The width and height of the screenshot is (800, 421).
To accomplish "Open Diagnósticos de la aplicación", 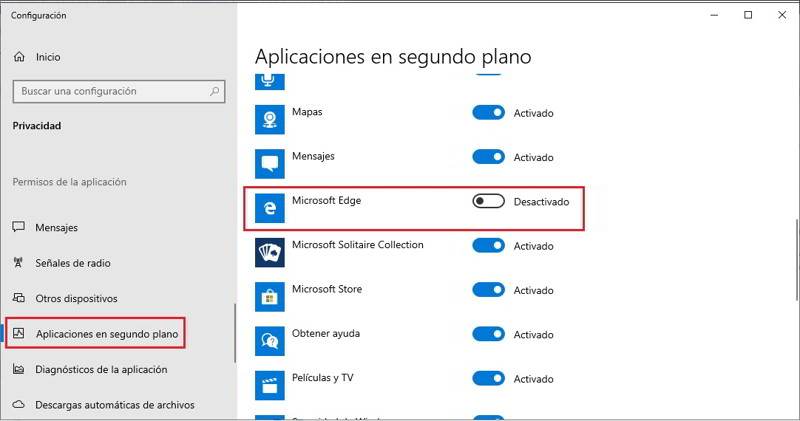I will (x=100, y=369).
